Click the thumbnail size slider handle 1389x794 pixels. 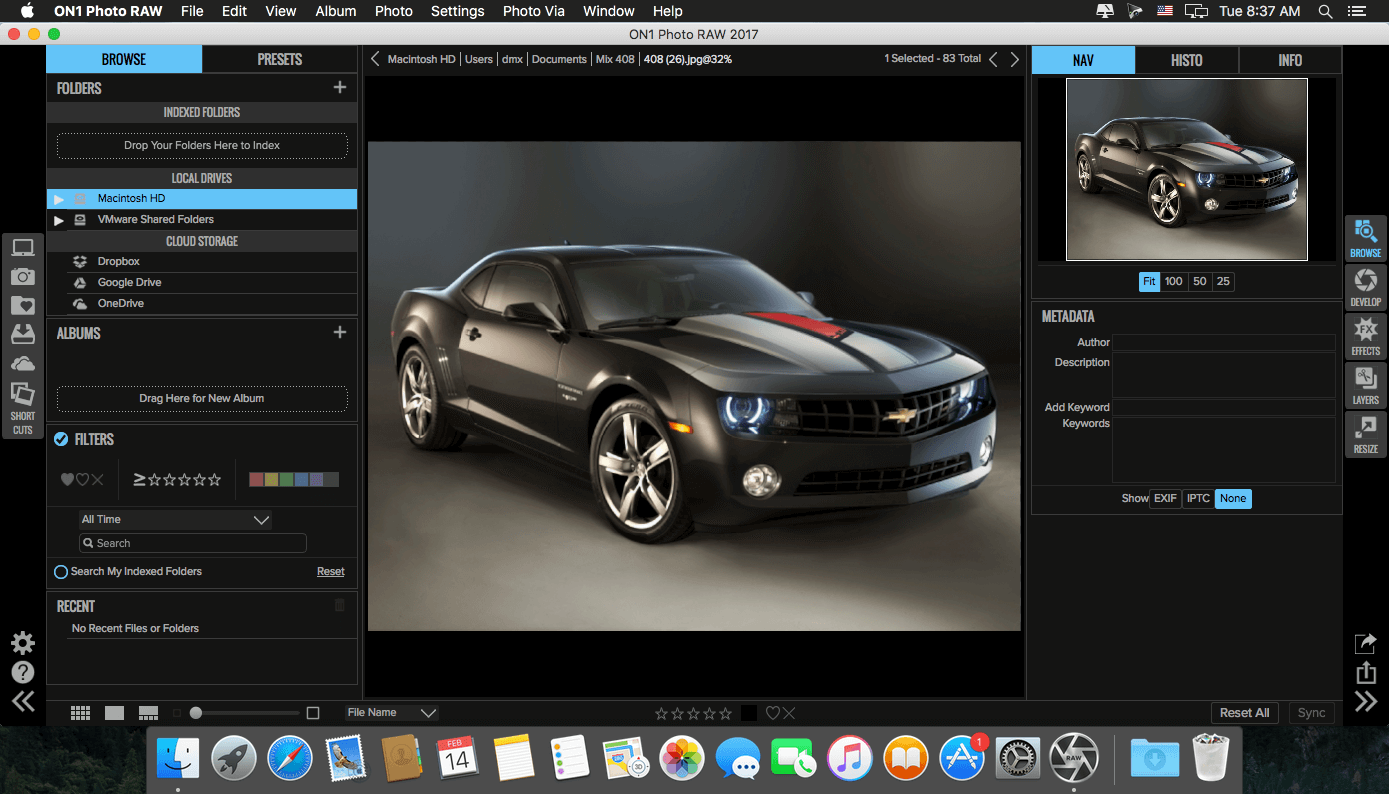196,713
